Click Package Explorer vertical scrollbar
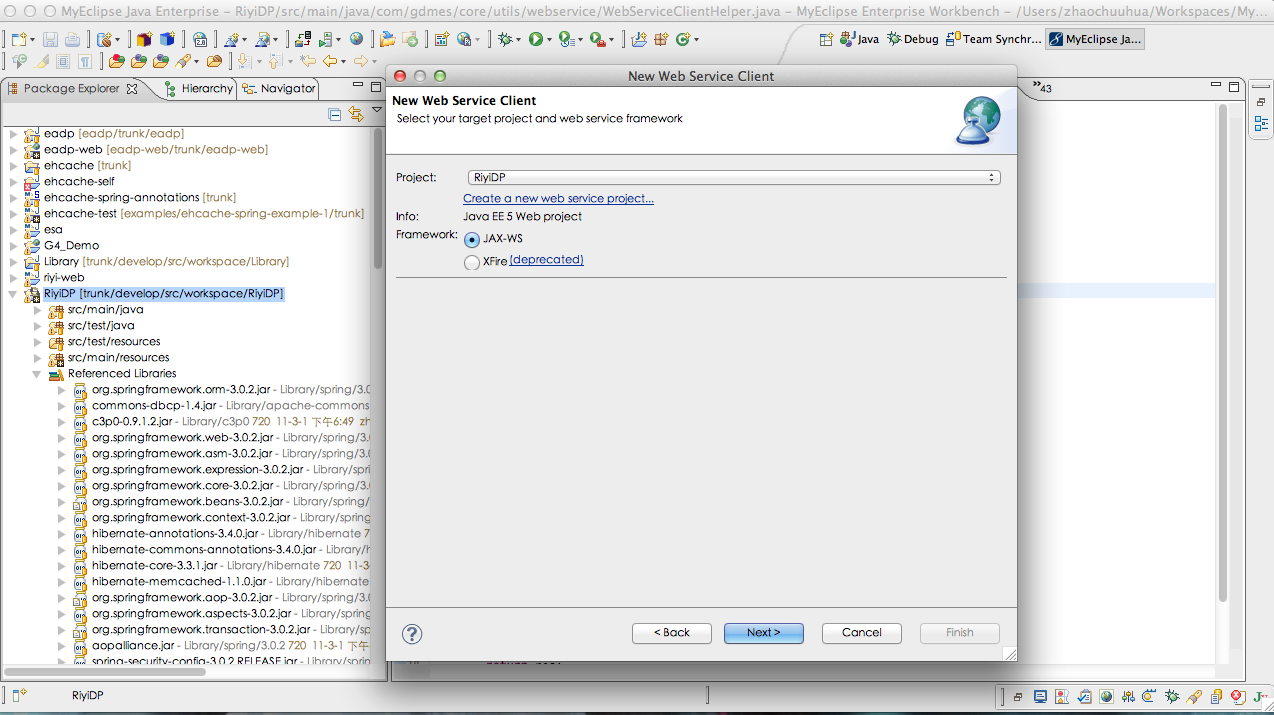The height and width of the screenshot is (715, 1274). (378, 200)
